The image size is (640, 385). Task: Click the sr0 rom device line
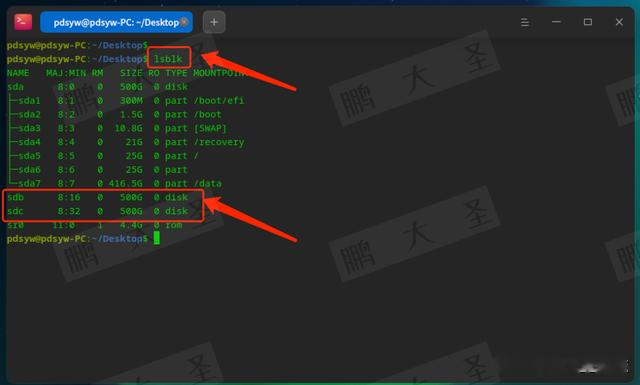95,225
